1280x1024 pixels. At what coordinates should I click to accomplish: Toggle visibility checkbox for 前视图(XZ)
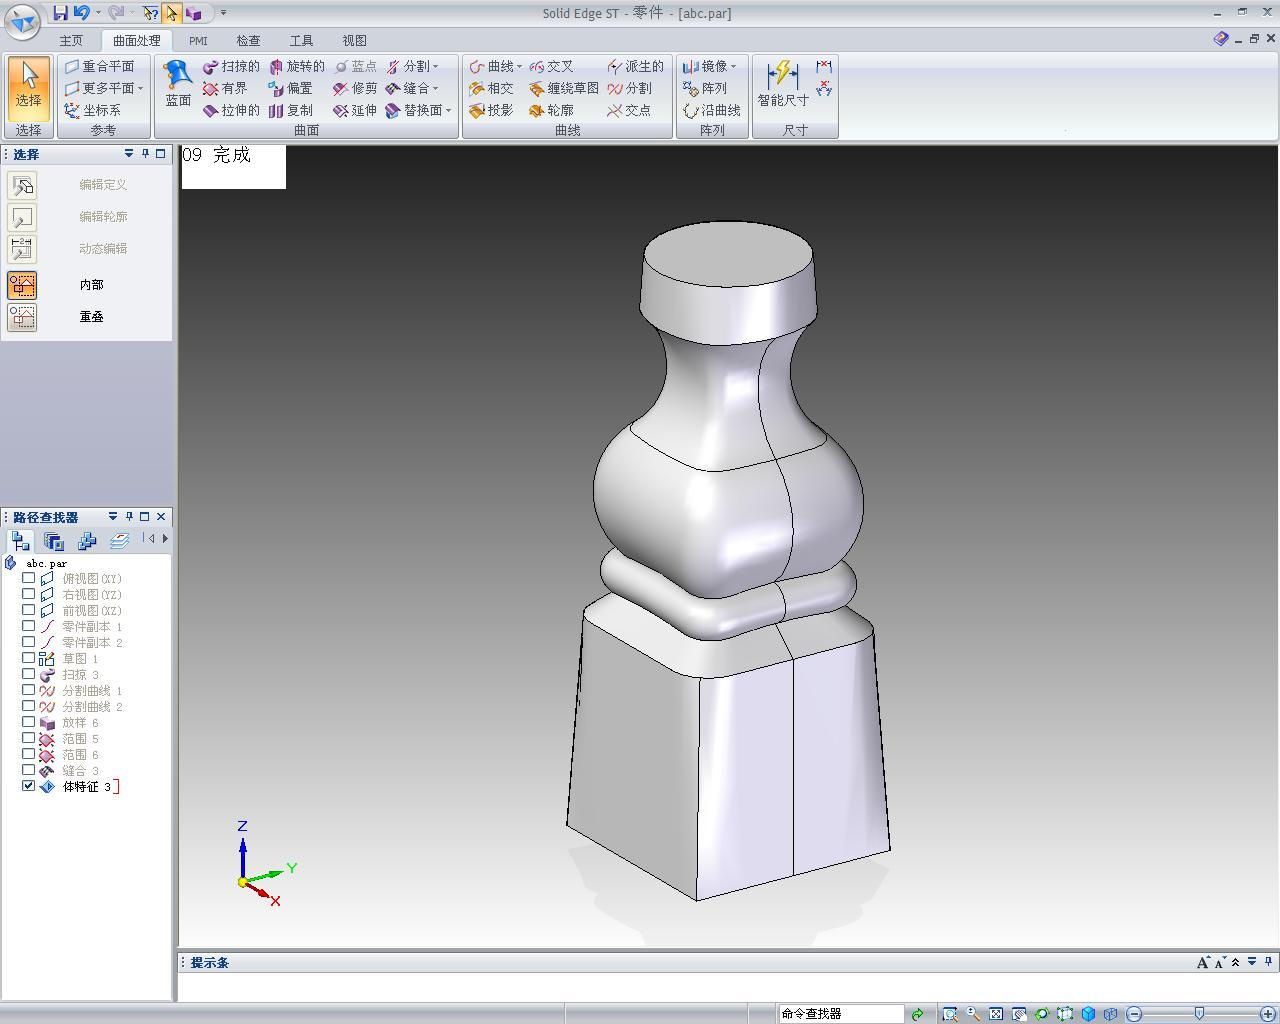[x=29, y=610]
